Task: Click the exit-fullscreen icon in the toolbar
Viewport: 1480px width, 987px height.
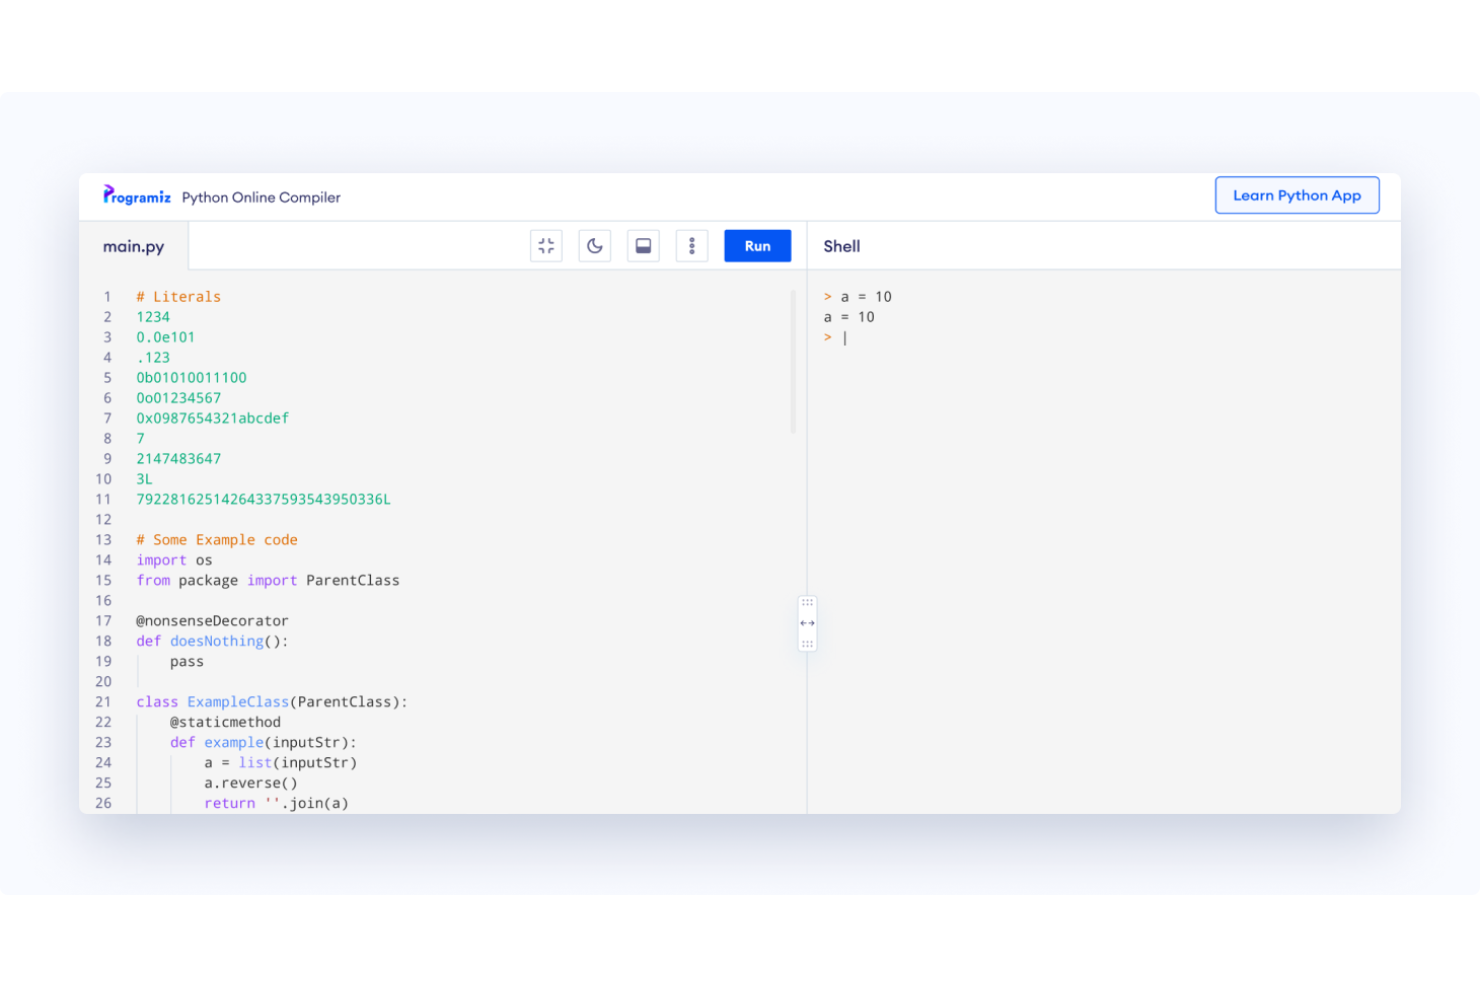Action: (546, 245)
